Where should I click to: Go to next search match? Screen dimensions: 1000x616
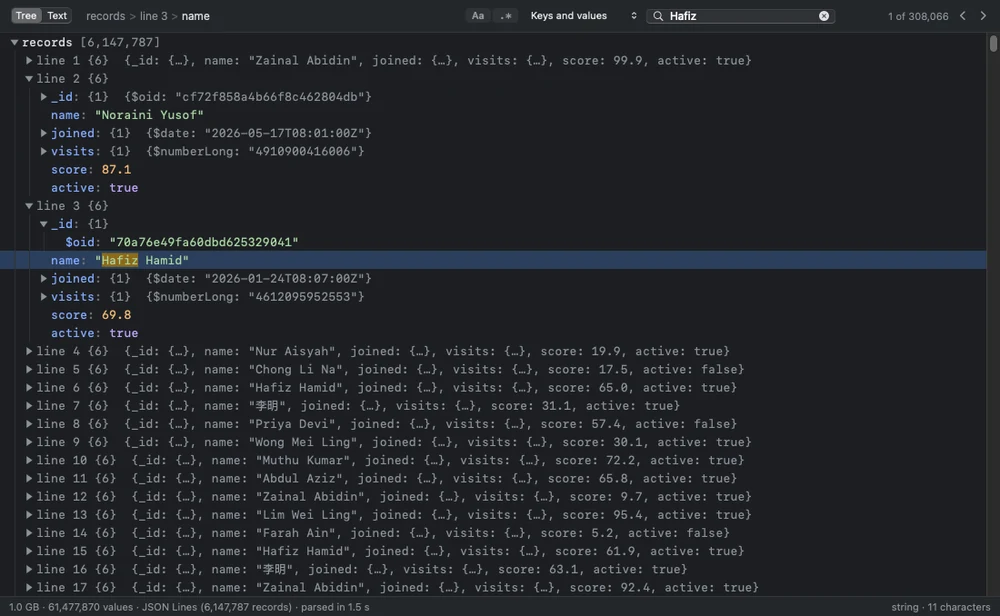point(983,16)
